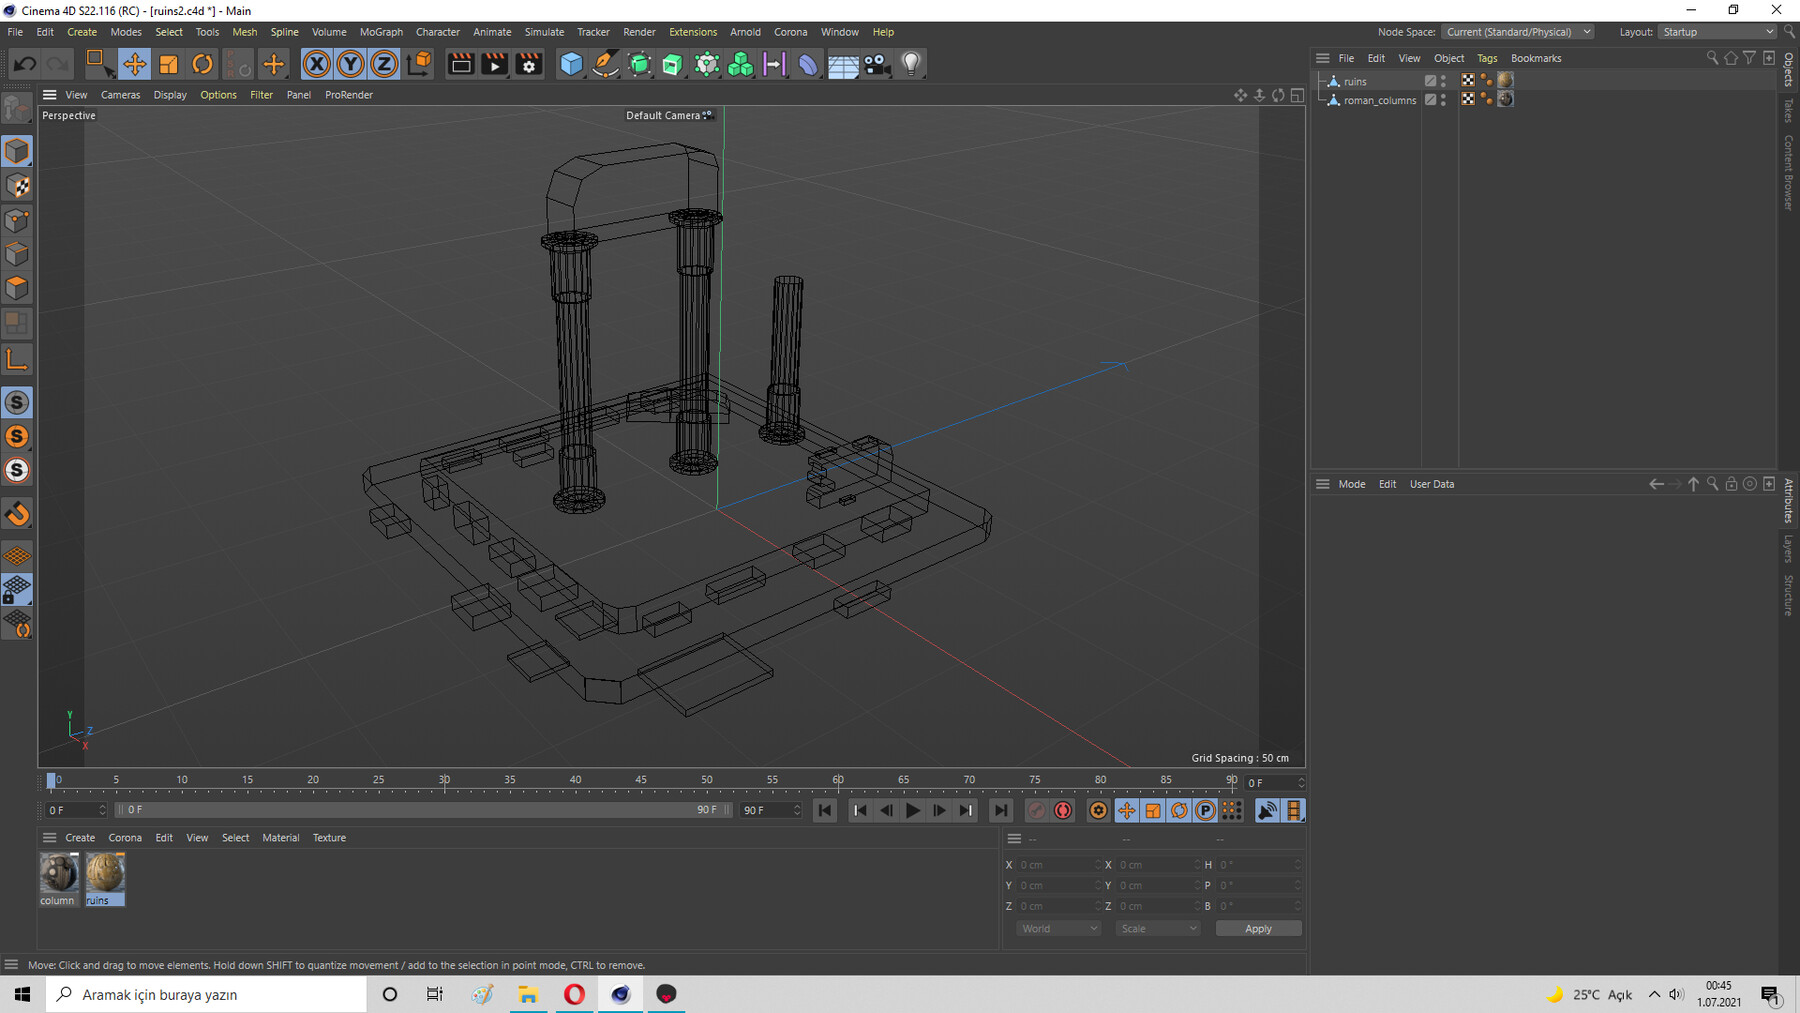
Task: Click the Cube primitive icon
Action: 571,64
